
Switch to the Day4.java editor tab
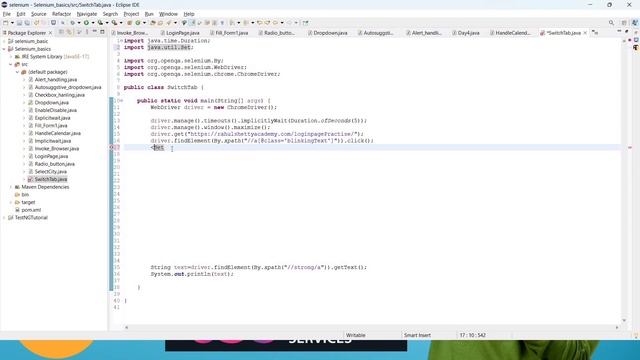[x=465, y=33]
